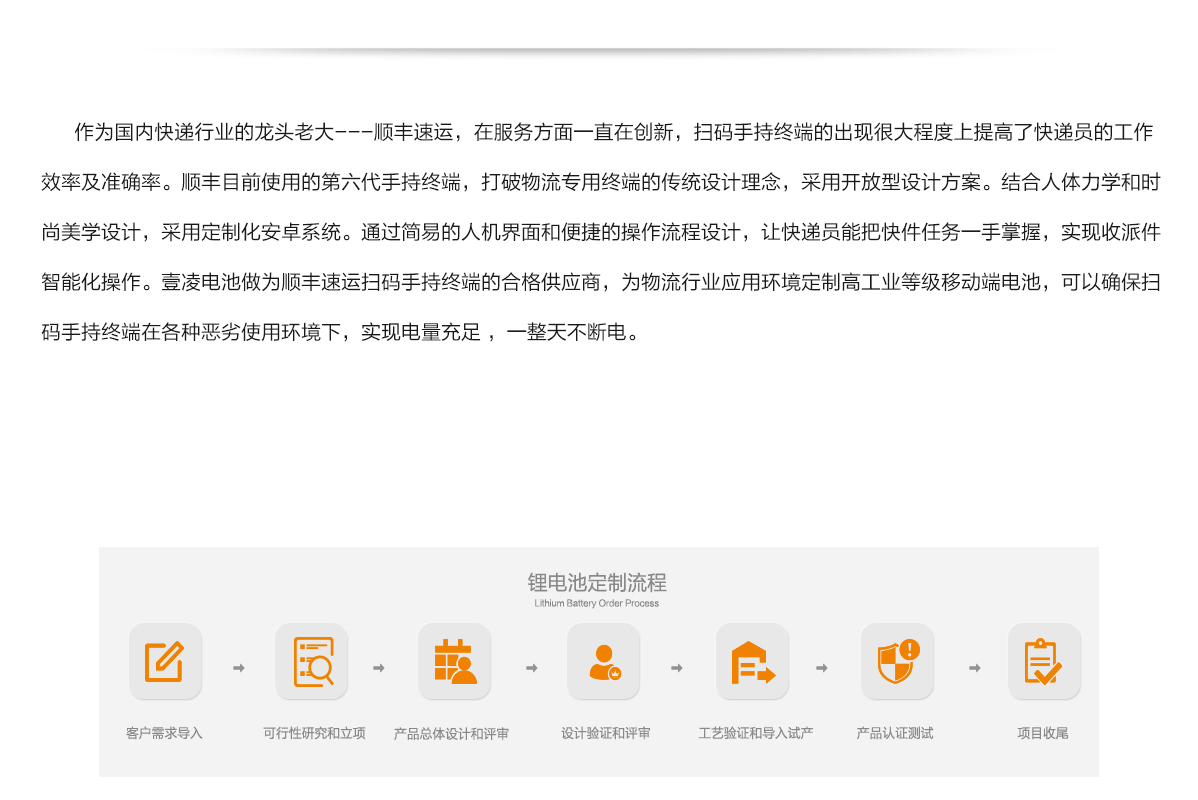The image size is (1198, 800).
Task: Click the 可行性研究和立项 text label
Action: [314, 733]
